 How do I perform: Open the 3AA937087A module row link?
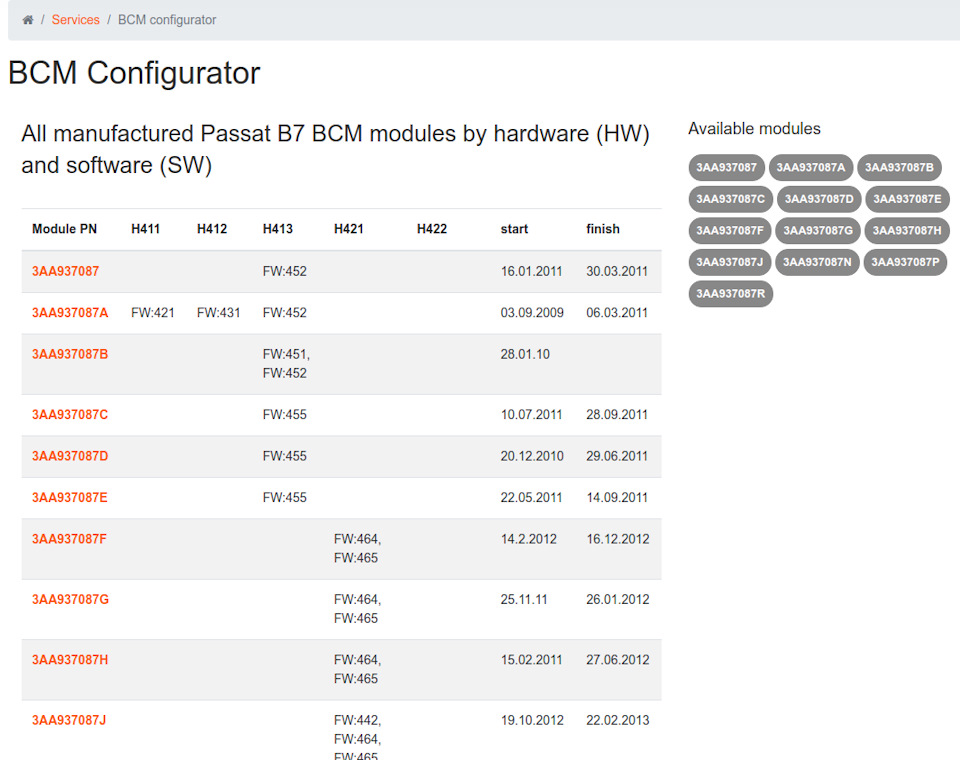click(x=70, y=313)
